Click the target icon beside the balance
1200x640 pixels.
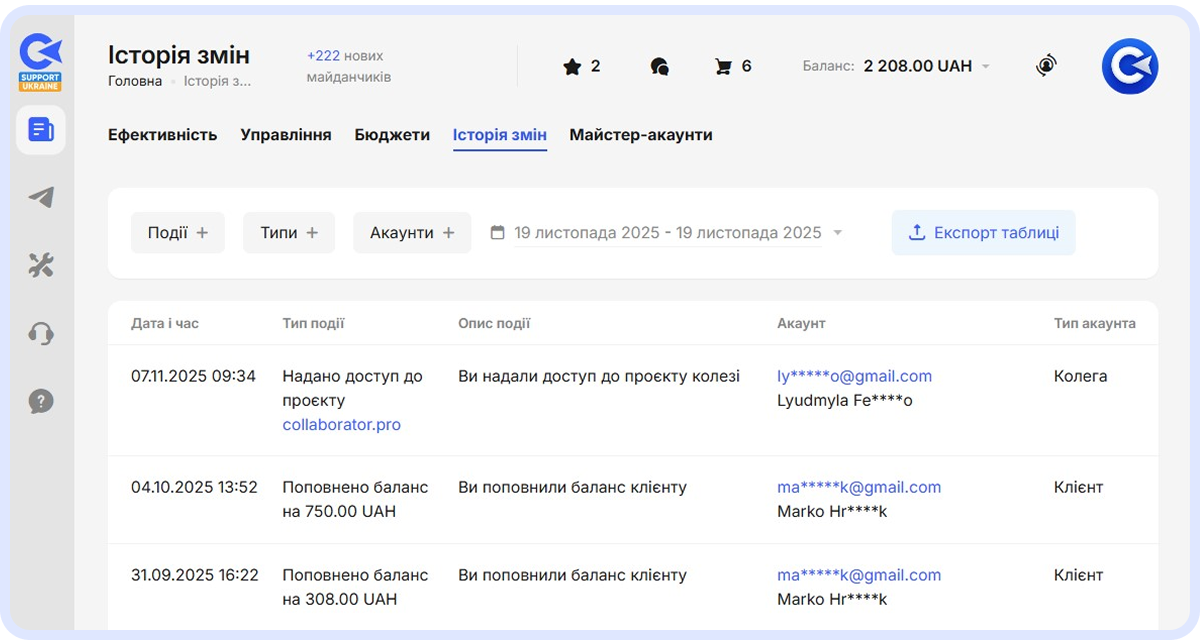1046,66
